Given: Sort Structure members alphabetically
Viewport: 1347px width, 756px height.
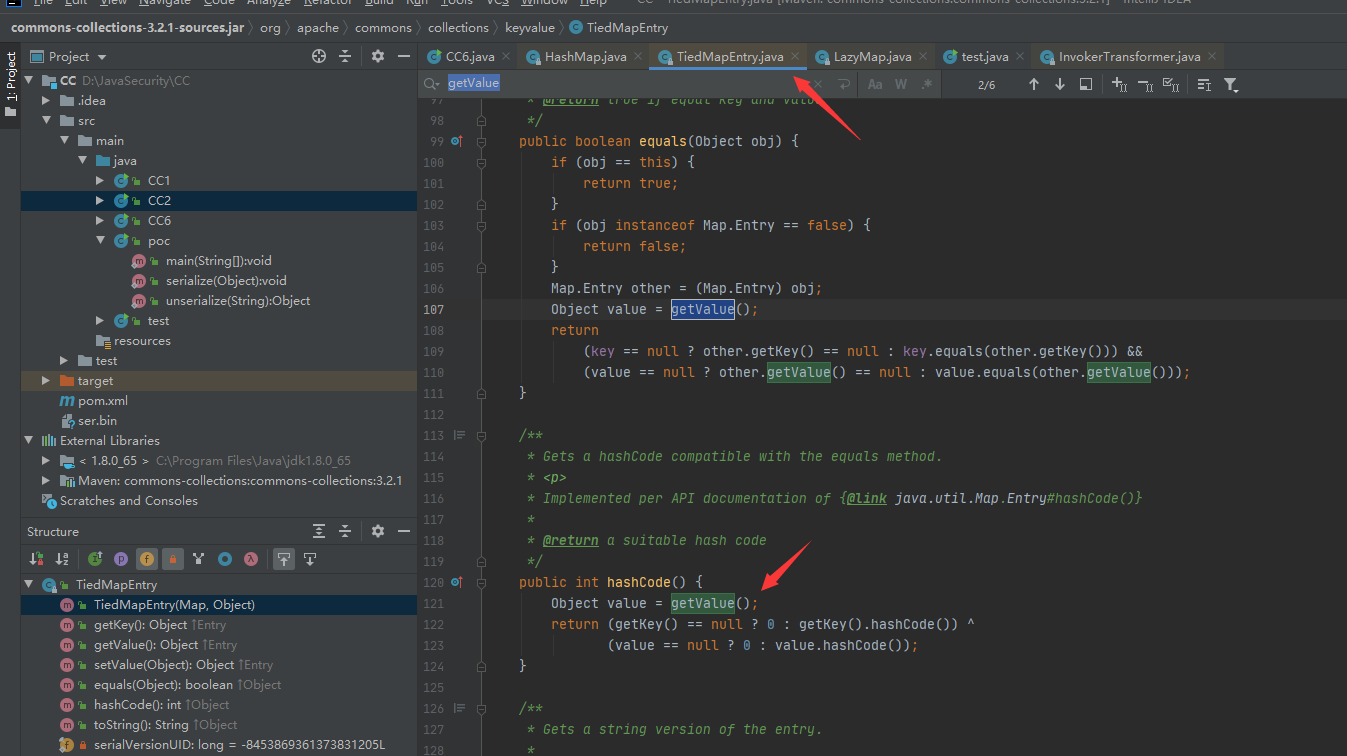Looking at the screenshot, I should (x=62, y=559).
